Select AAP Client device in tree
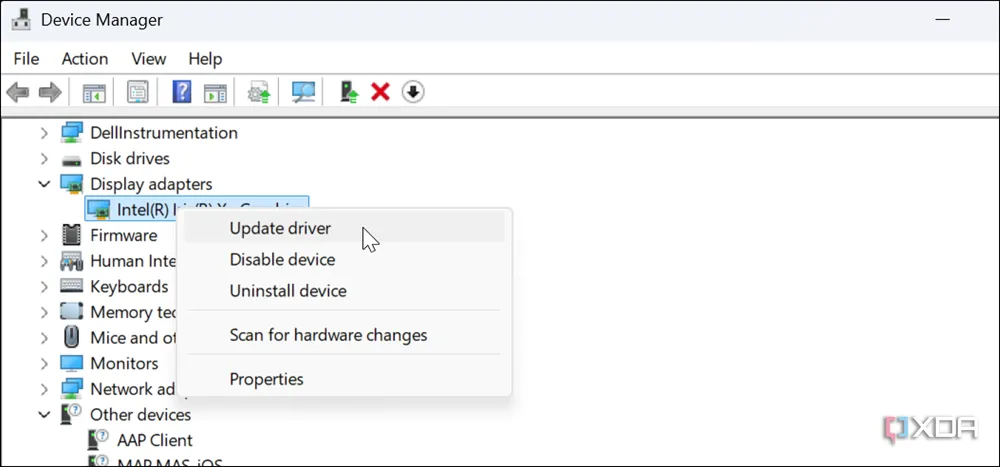Screen dimensions: 1000x467 [x=154, y=440]
